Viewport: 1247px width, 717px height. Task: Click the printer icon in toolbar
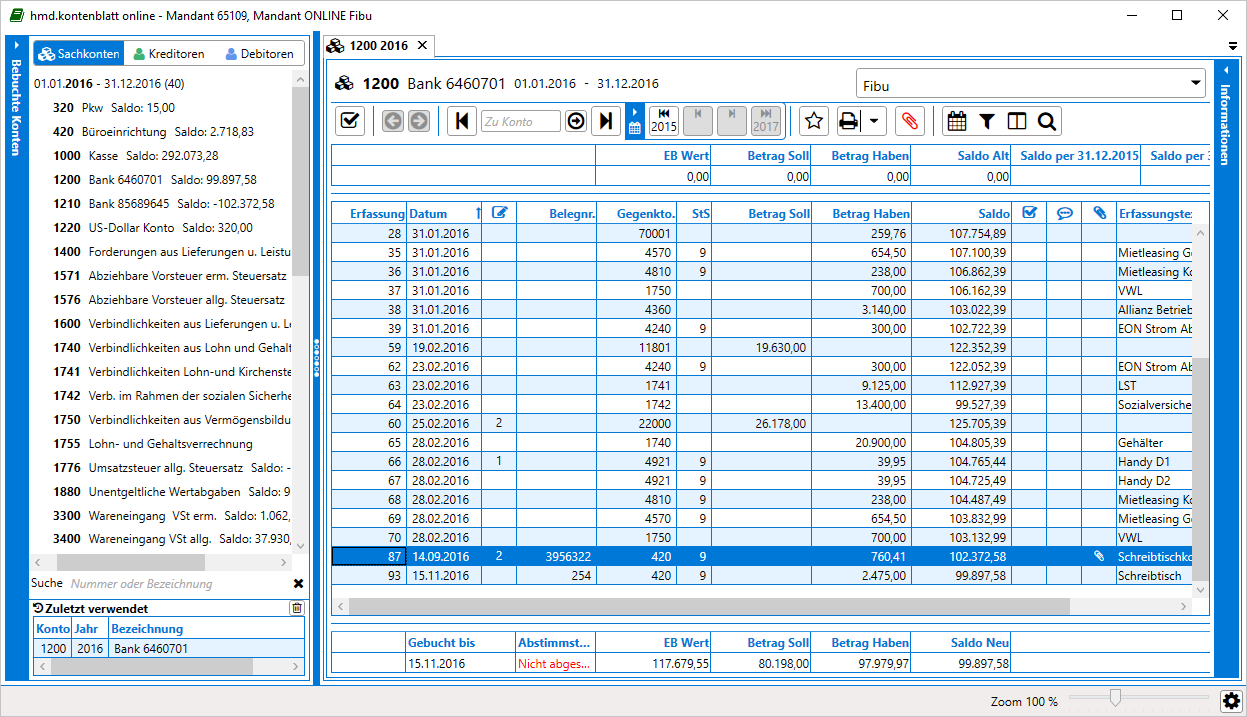coord(848,121)
